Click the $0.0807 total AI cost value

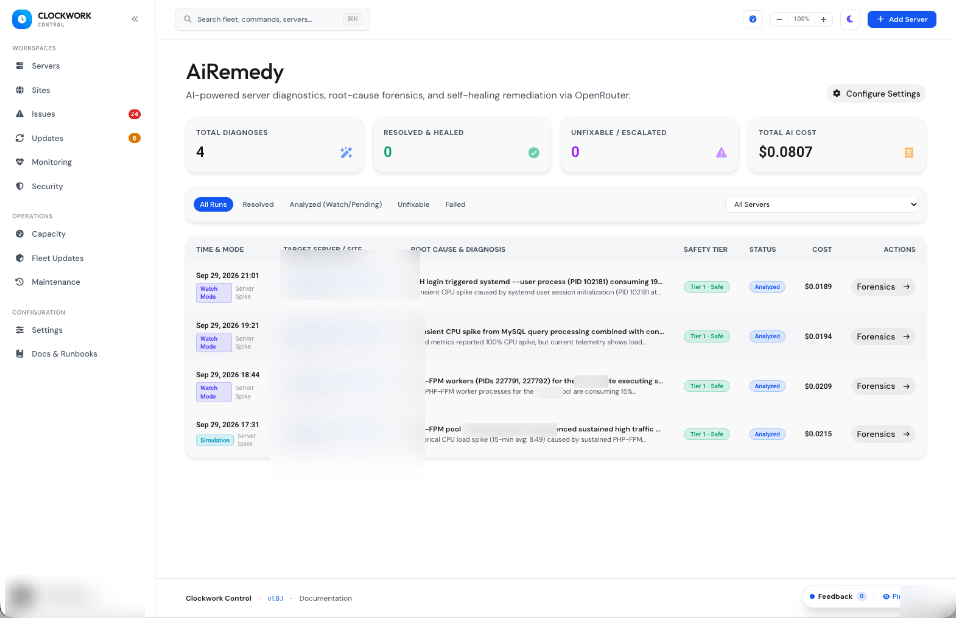click(785, 152)
